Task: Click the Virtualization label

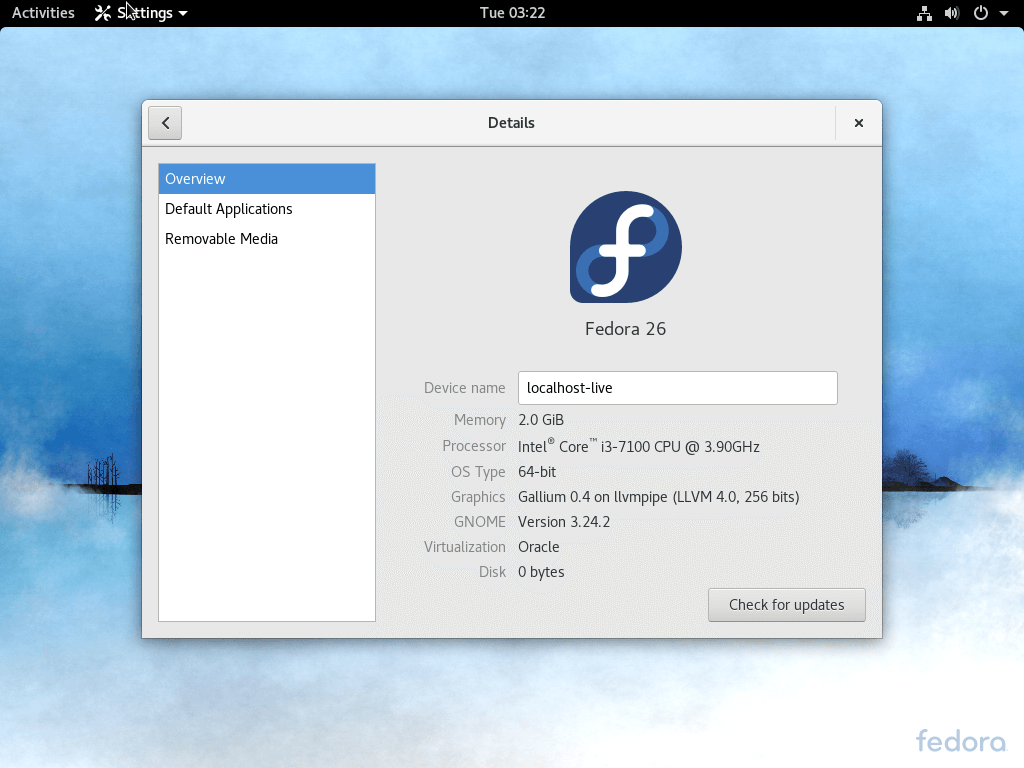Action: pyautogui.click(x=464, y=547)
